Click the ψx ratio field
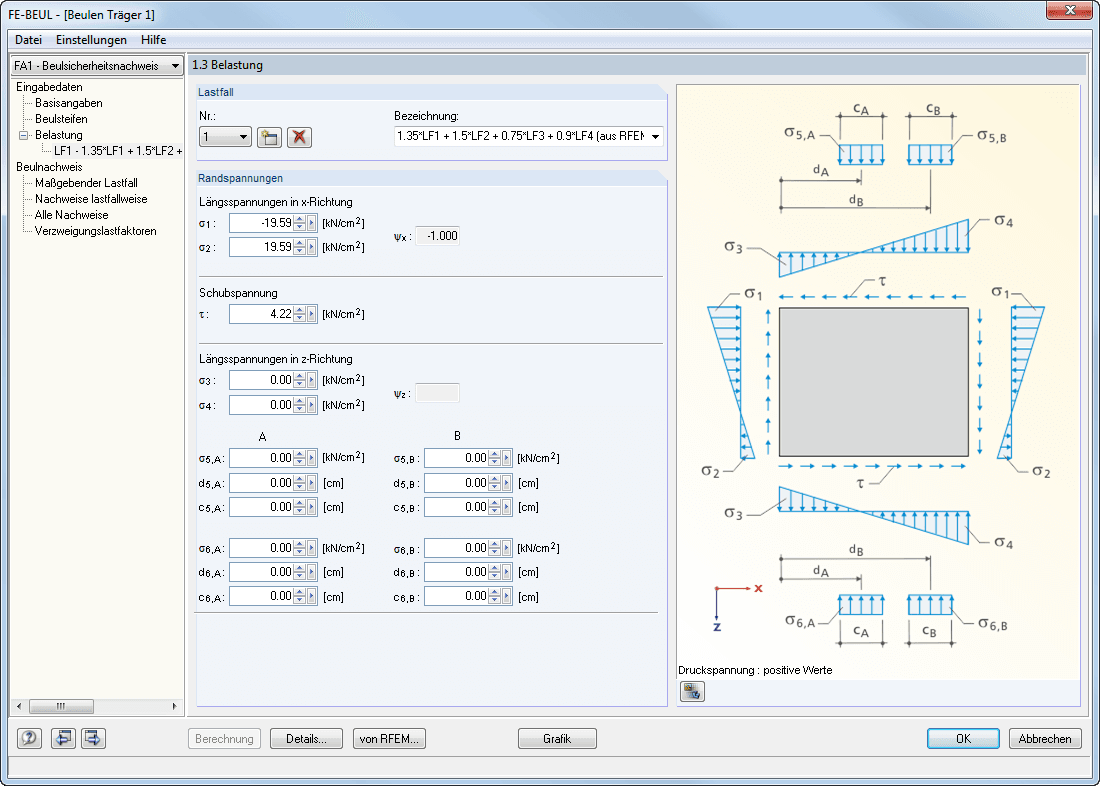The image size is (1100, 786). pyautogui.click(x=438, y=236)
